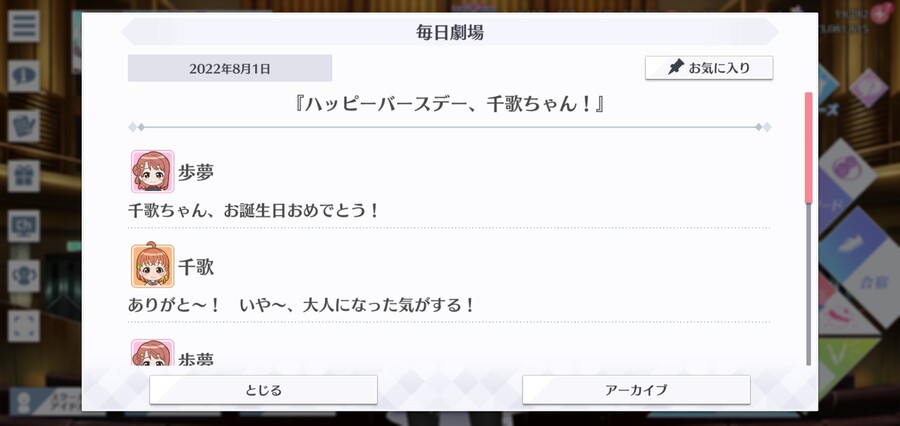Open the hamburger menu icon
Screen dimensions: 900x426
pos(24,26)
